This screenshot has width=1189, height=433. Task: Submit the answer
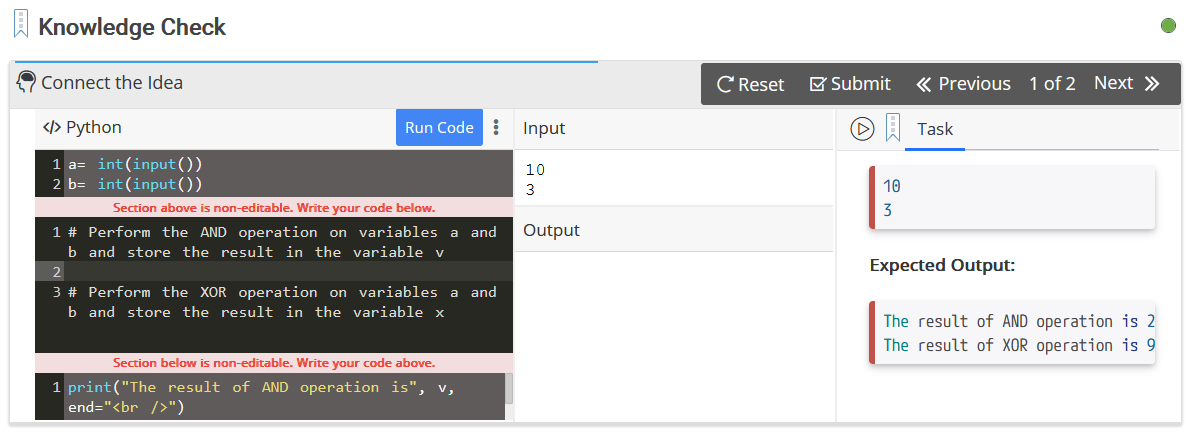coord(850,83)
